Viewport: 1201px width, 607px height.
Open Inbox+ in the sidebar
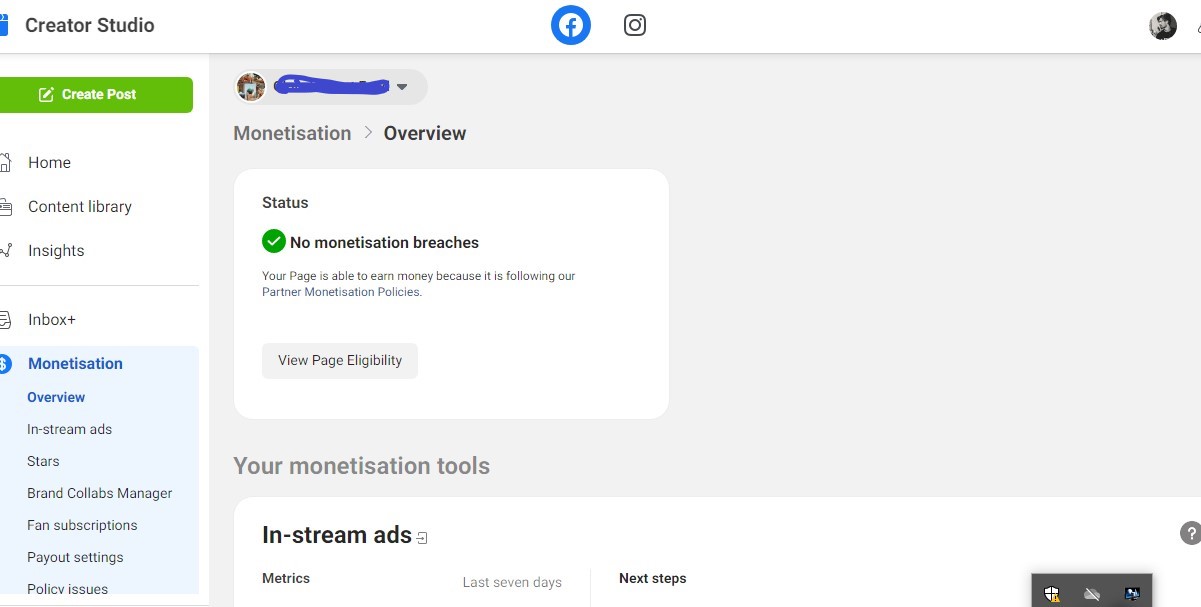pos(52,320)
